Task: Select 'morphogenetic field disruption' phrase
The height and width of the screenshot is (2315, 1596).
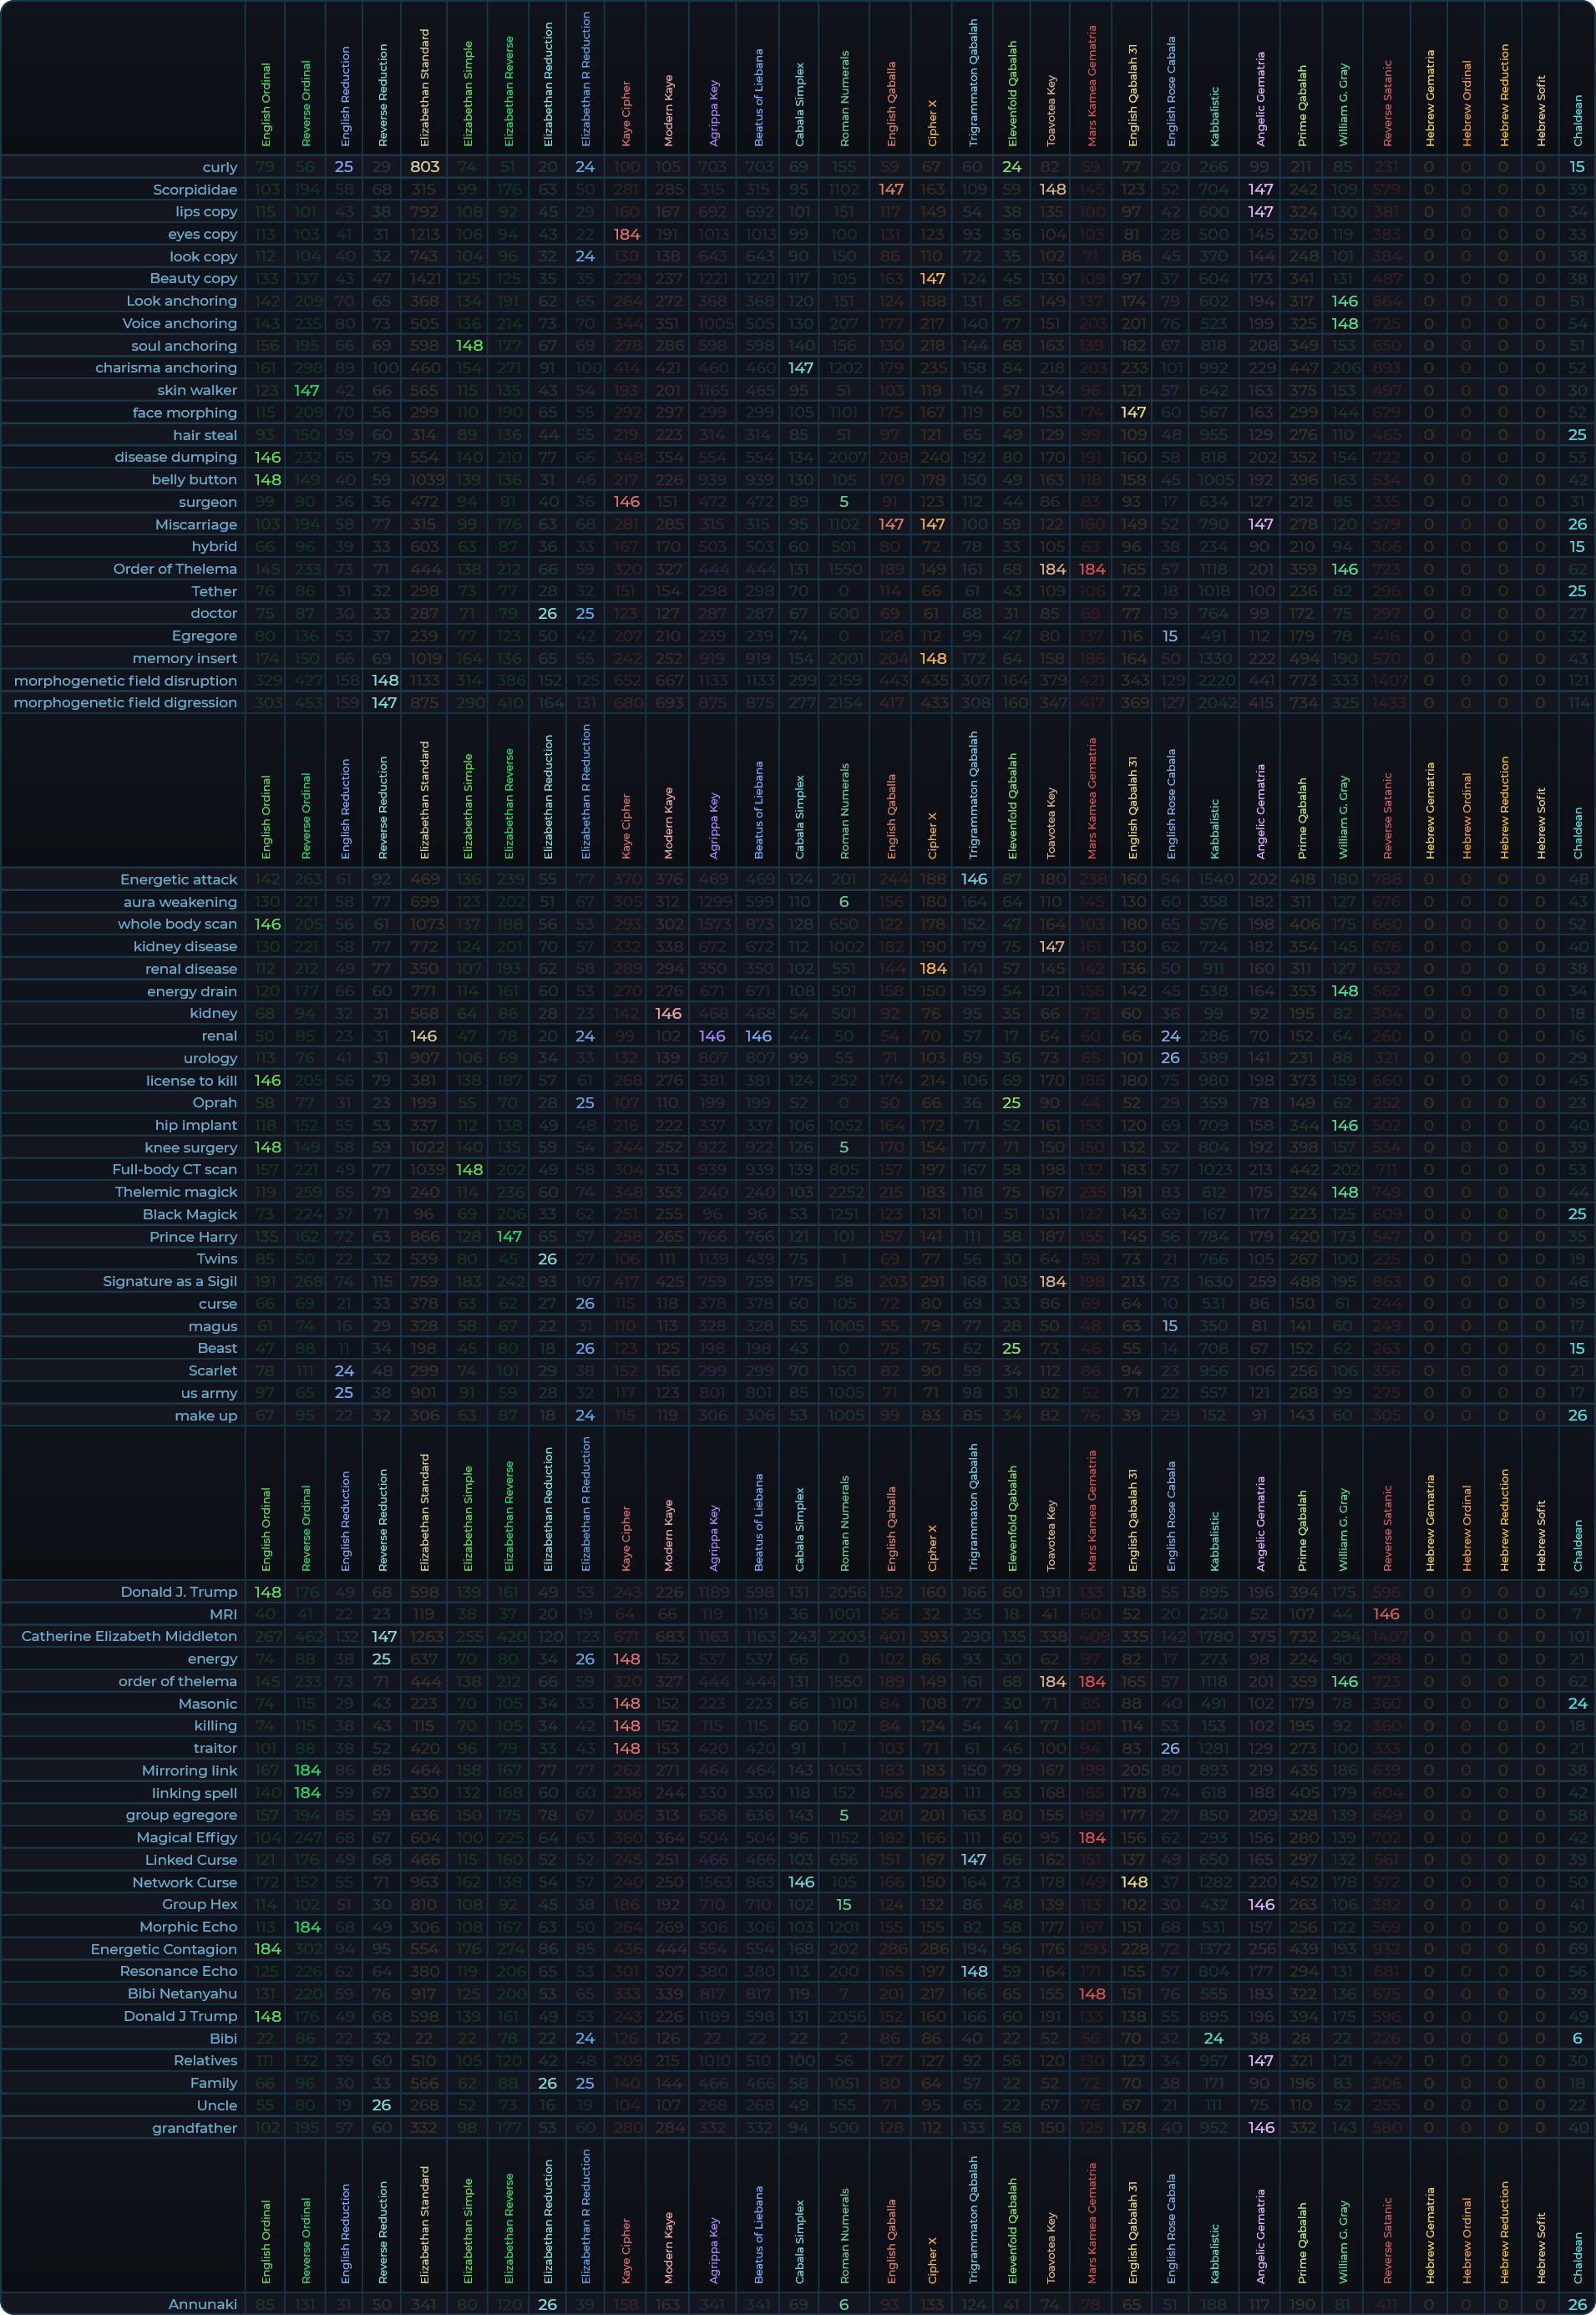Action: click(x=126, y=681)
